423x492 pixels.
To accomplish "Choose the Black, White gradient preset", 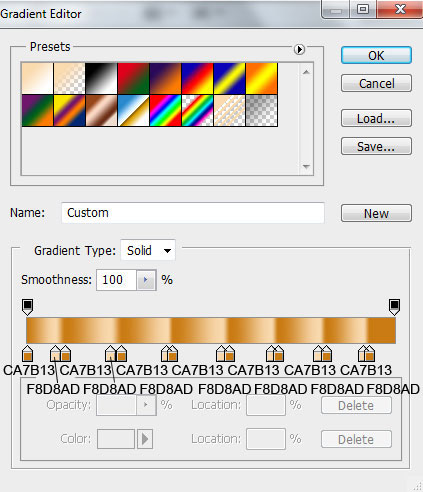I will coord(101,78).
